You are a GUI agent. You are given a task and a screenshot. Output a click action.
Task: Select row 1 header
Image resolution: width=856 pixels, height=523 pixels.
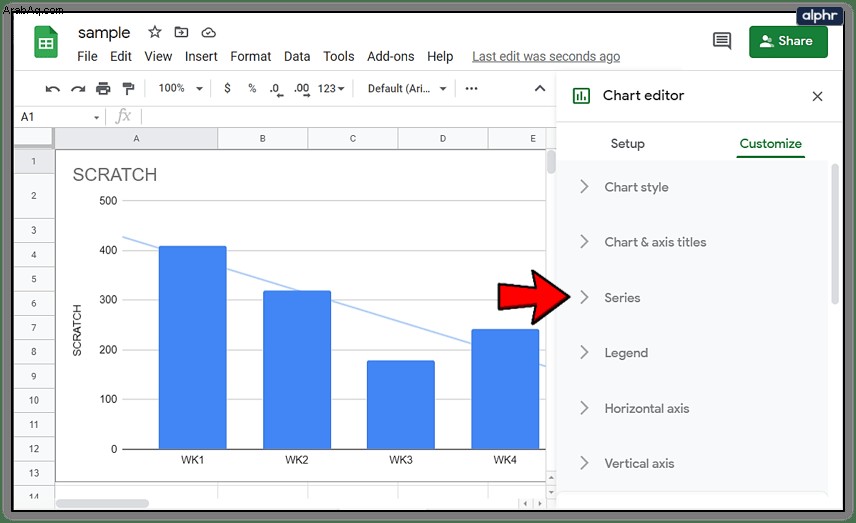pyautogui.click(x=34, y=161)
